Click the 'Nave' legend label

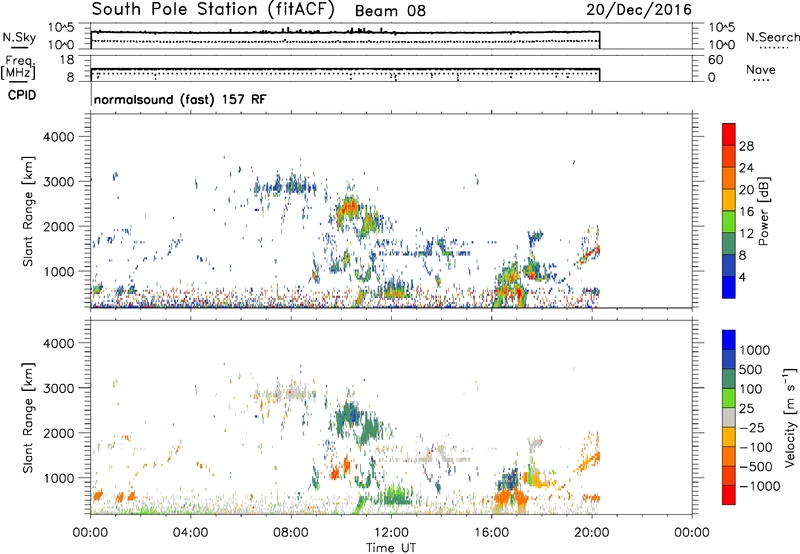pos(761,69)
